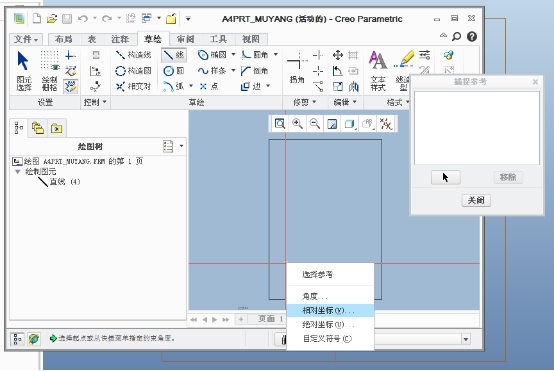Open the 绘图树 settings dropdown arrow
This screenshot has width=554, height=371.
pyautogui.click(x=181, y=146)
